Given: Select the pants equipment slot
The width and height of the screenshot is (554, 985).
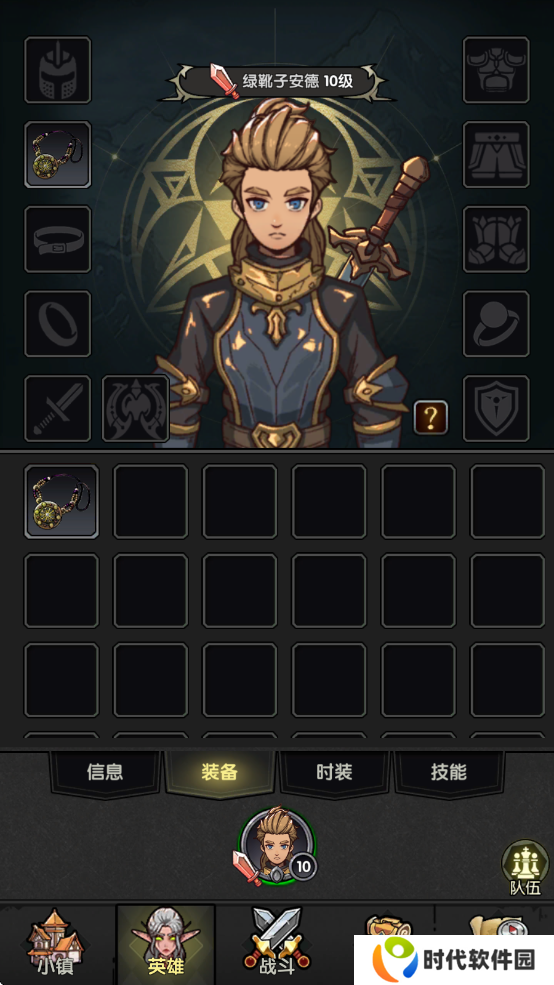Looking at the screenshot, I should [496, 155].
